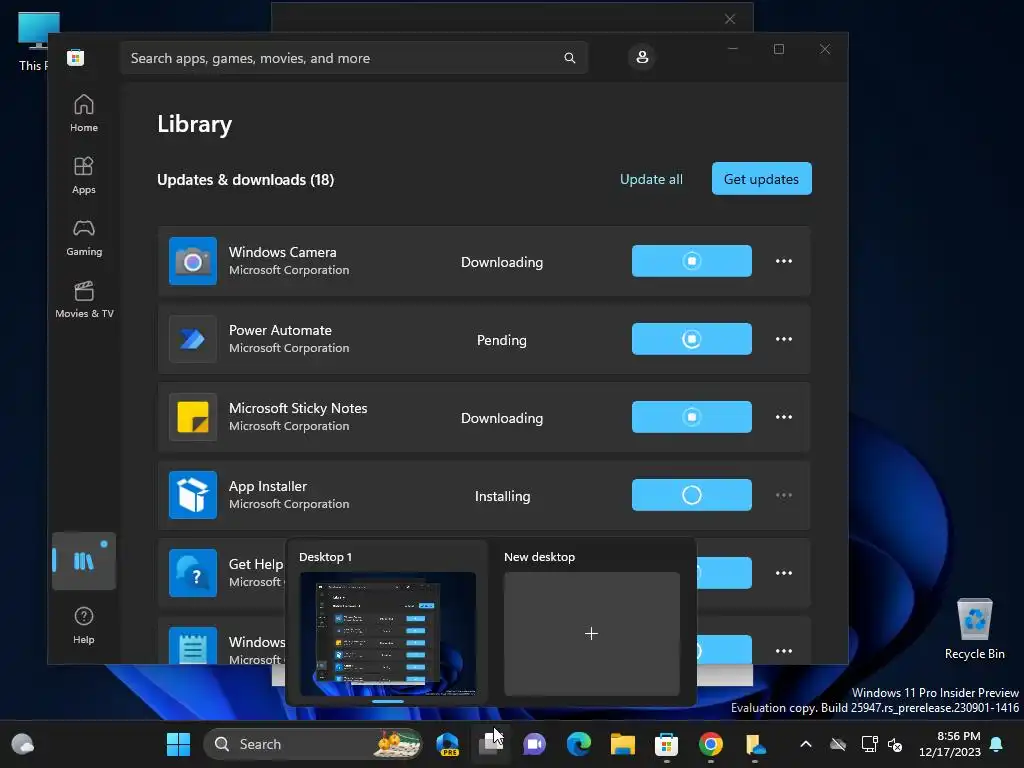Click the Get Help app icon

(193, 573)
